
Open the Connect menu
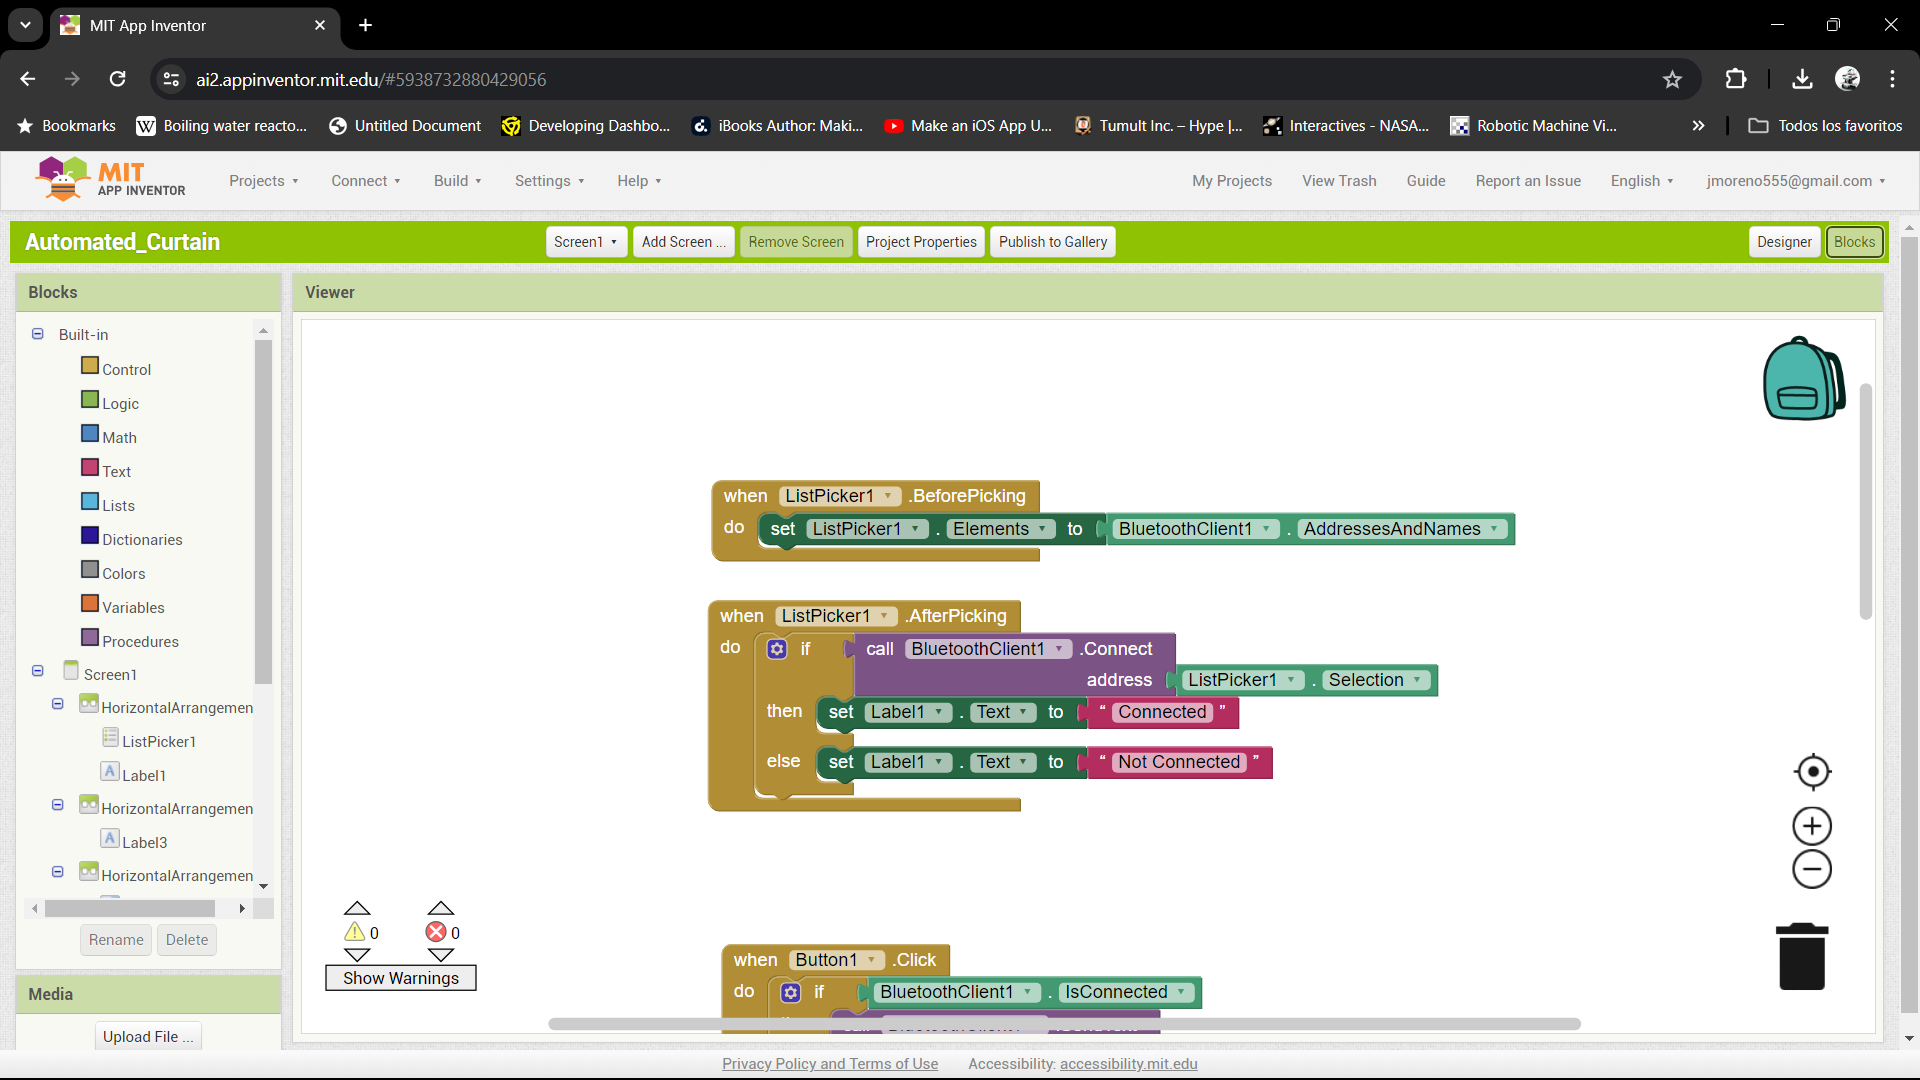(x=366, y=181)
